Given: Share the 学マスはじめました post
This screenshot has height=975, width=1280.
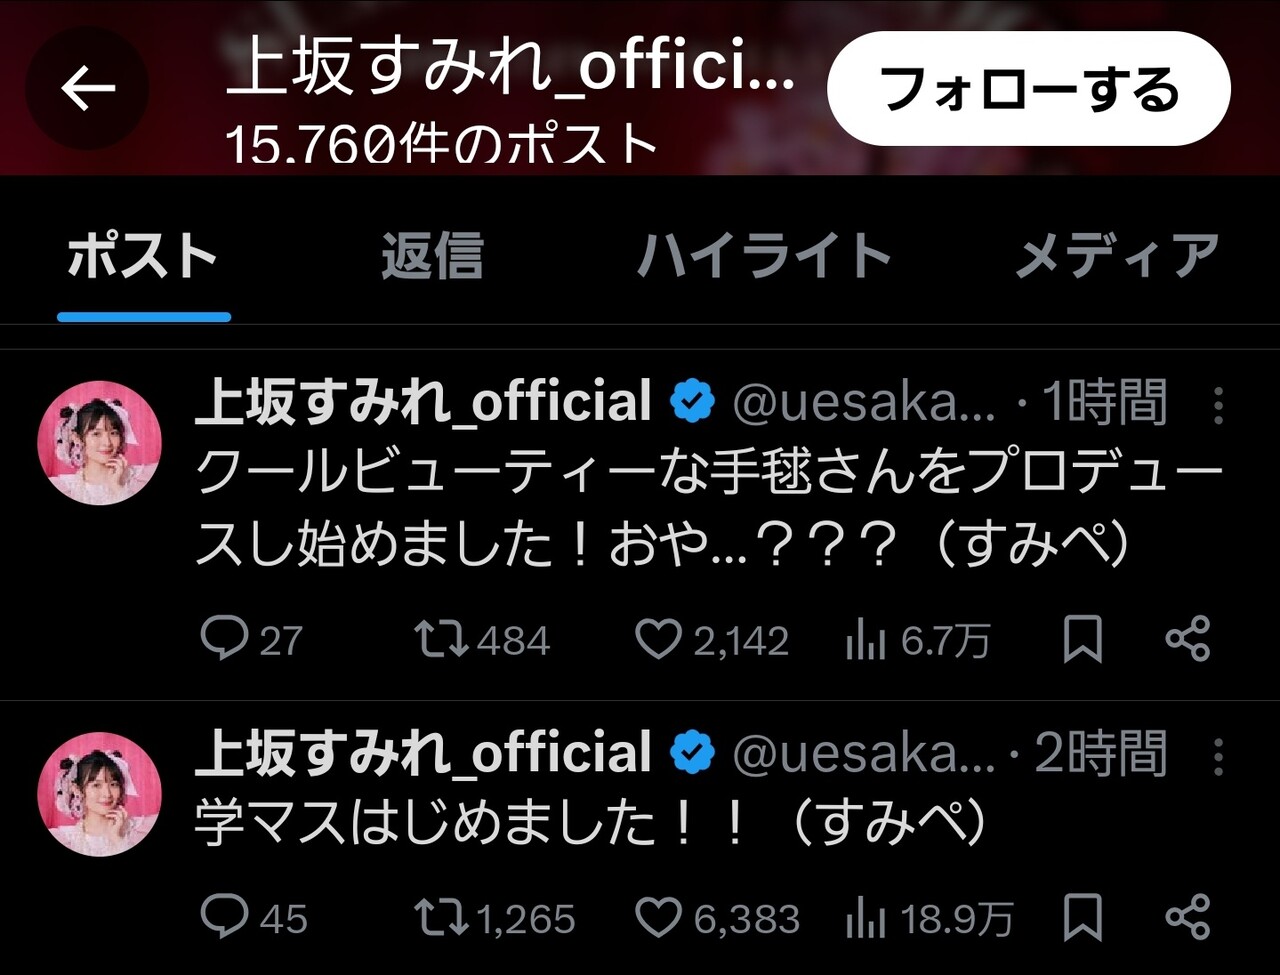Looking at the screenshot, I should [1188, 917].
